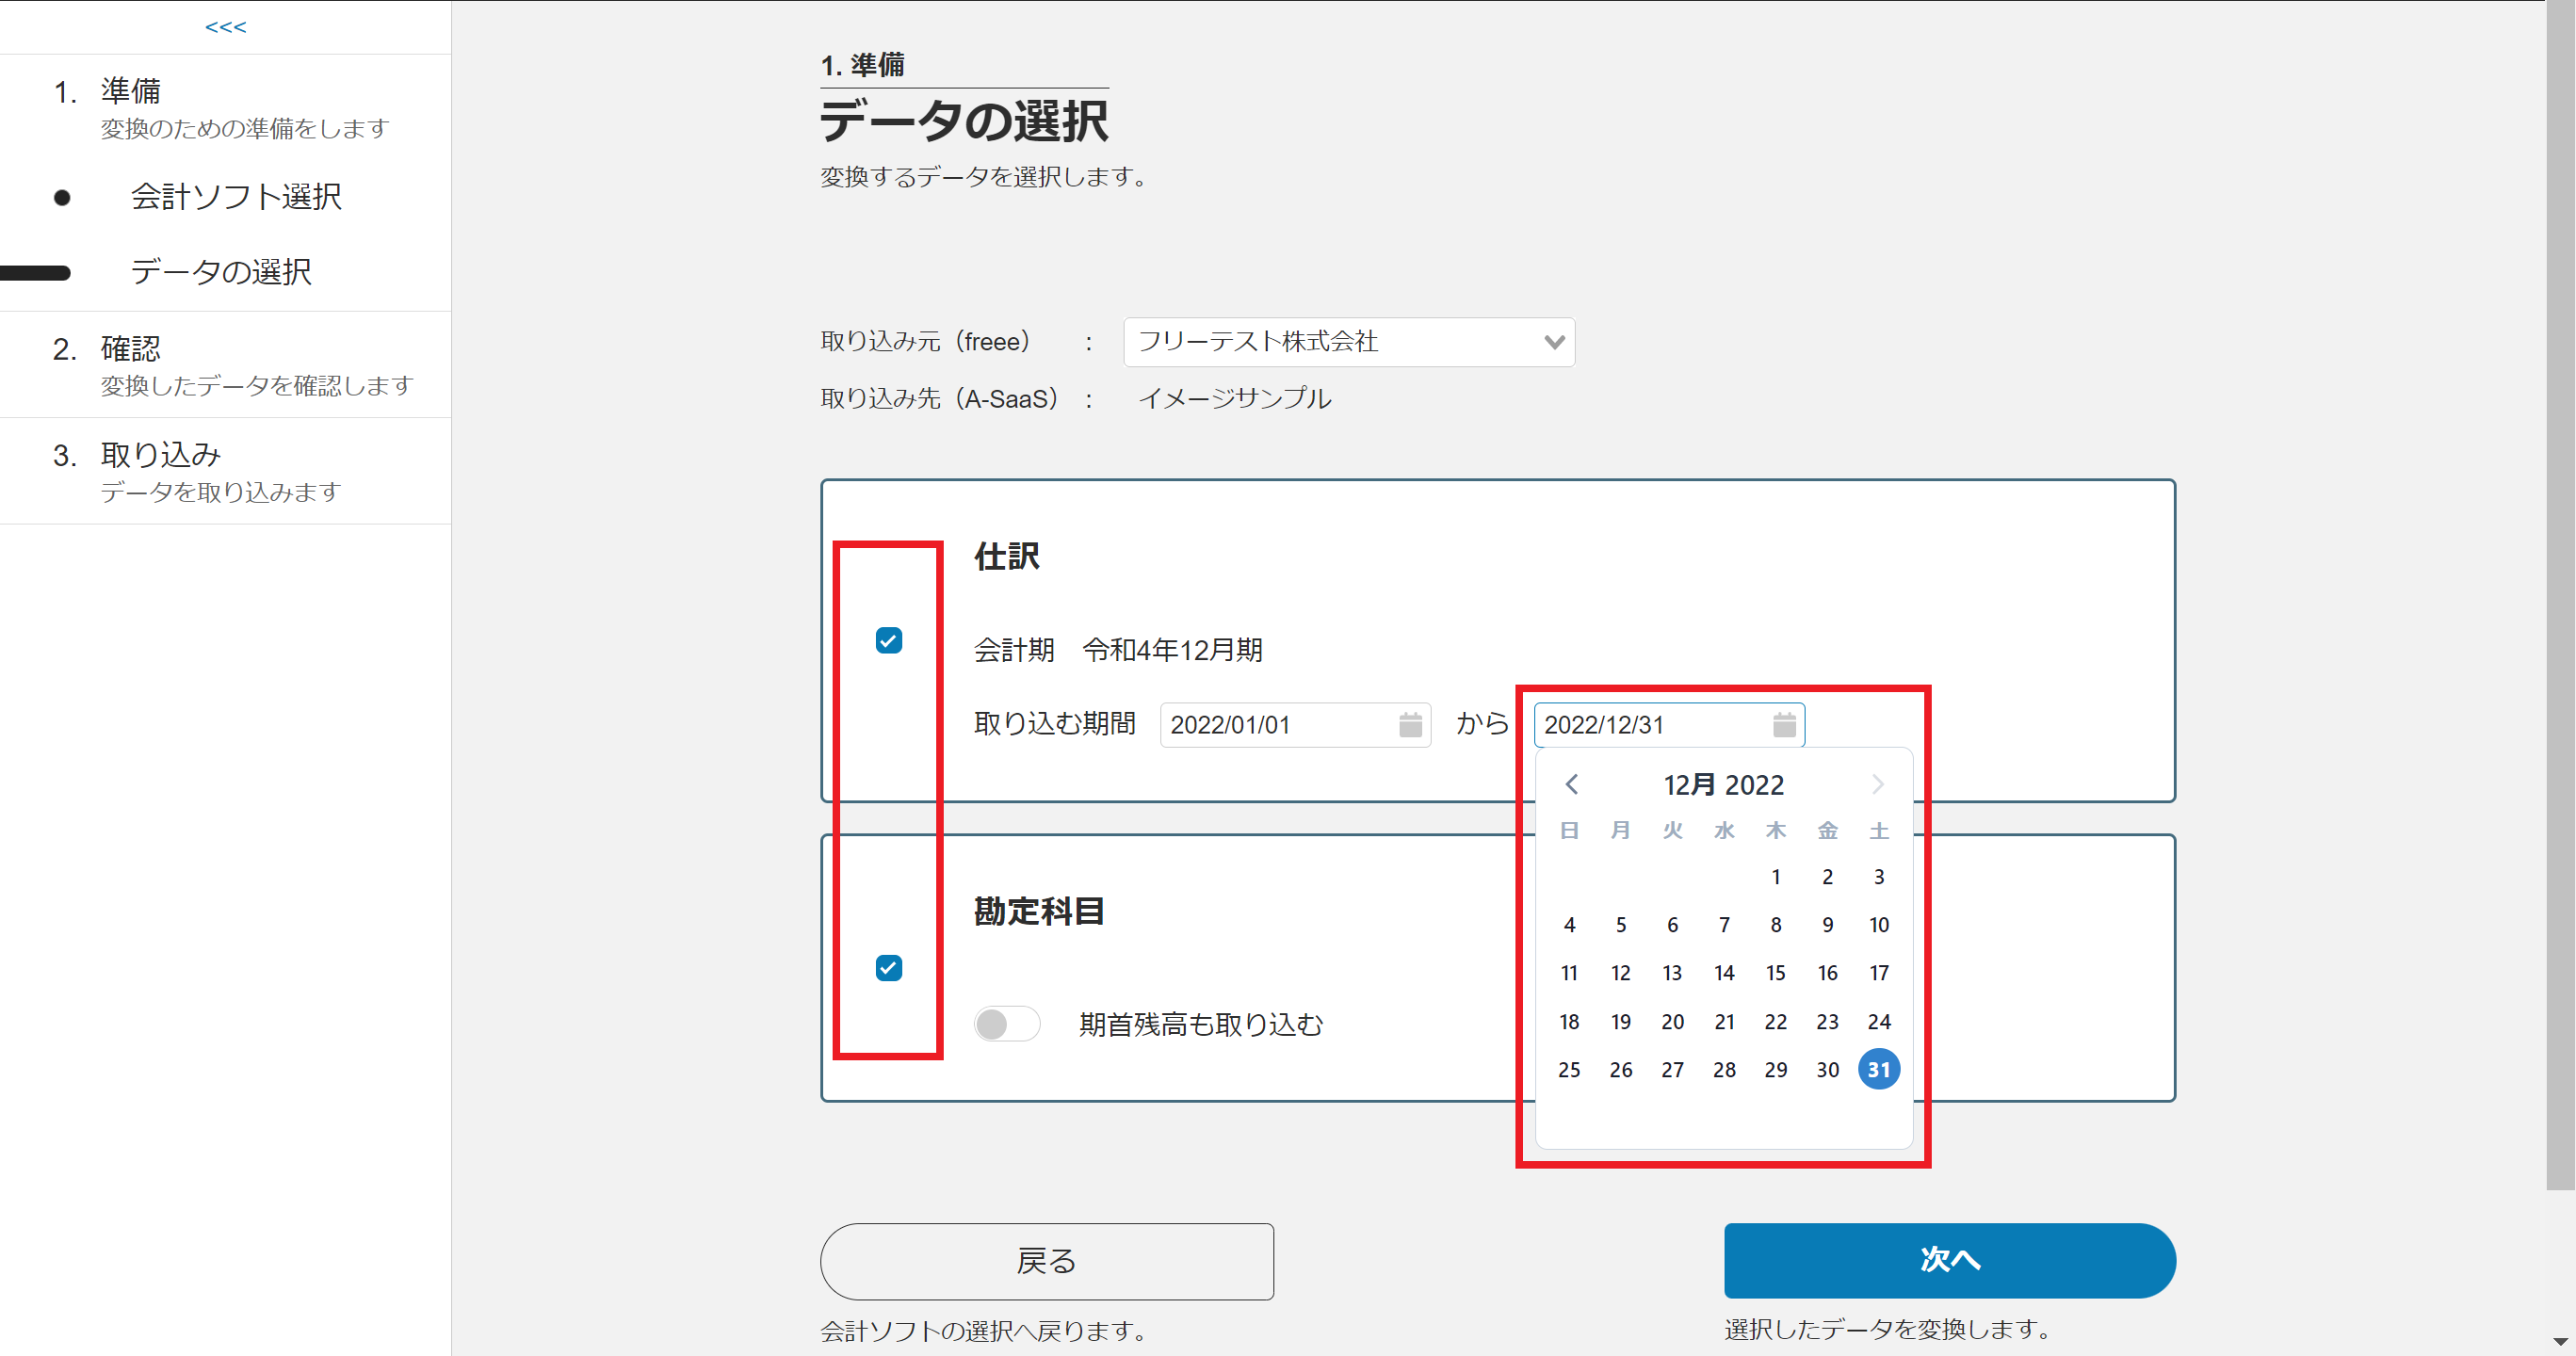
Task: Select データの選択 in sidebar
Action: 221,272
